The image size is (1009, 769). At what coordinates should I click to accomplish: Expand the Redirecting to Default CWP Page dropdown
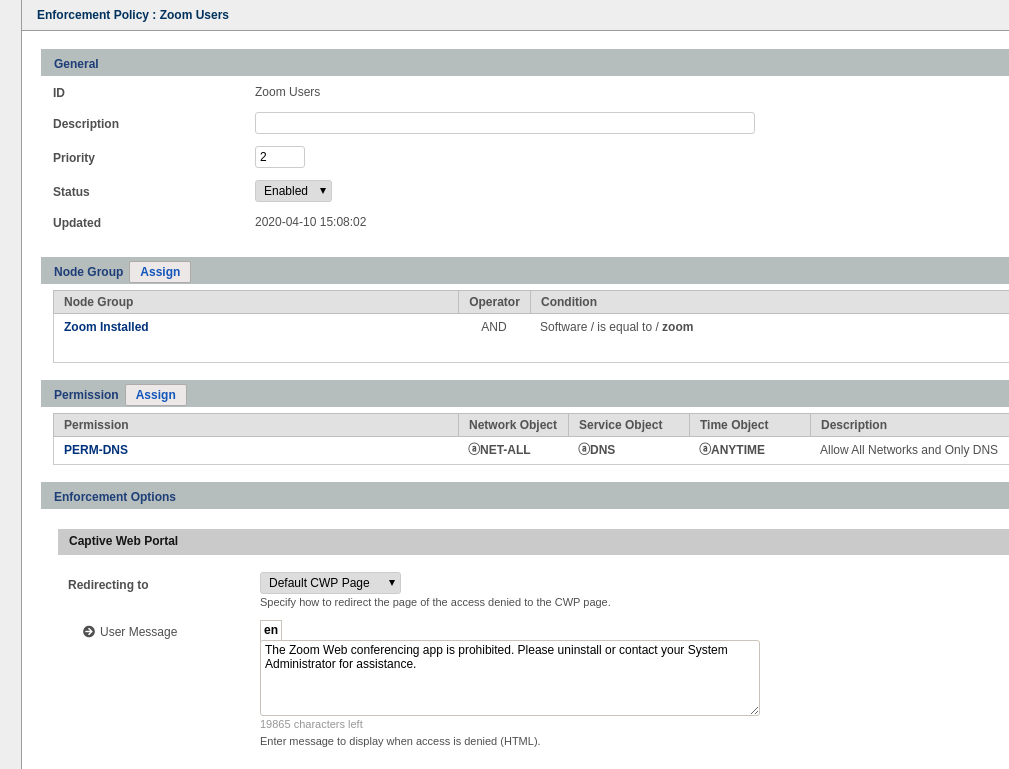(330, 583)
